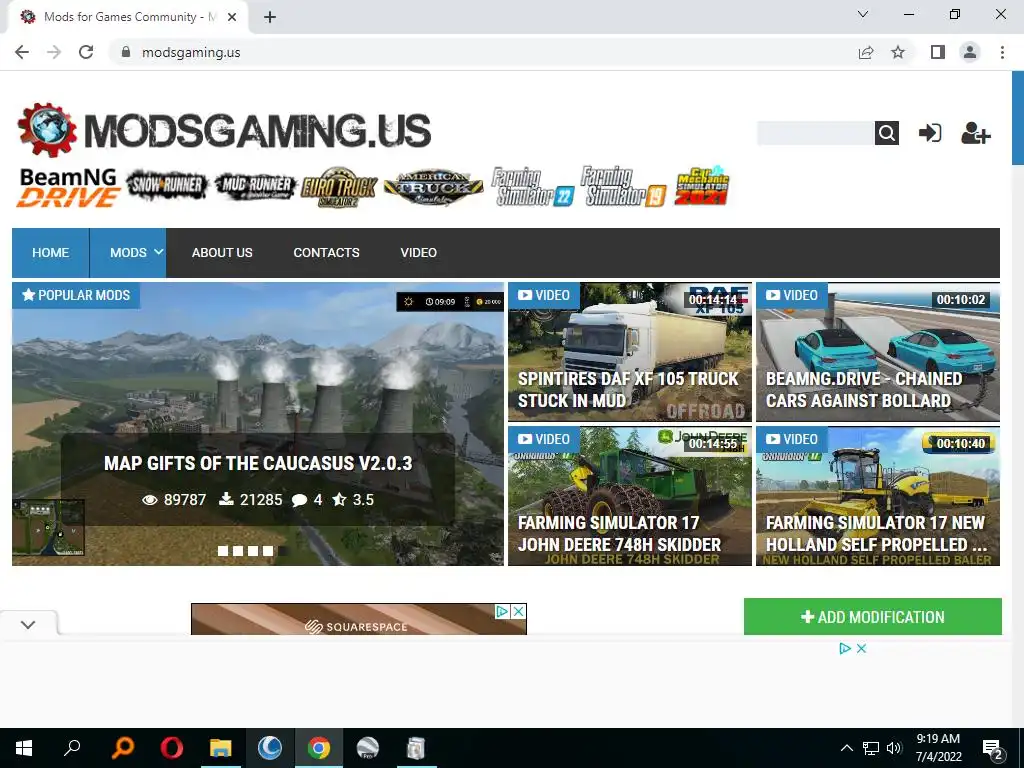Click the volume speaker tray icon
The image size is (1024, 768).
(x=894, y=748)
